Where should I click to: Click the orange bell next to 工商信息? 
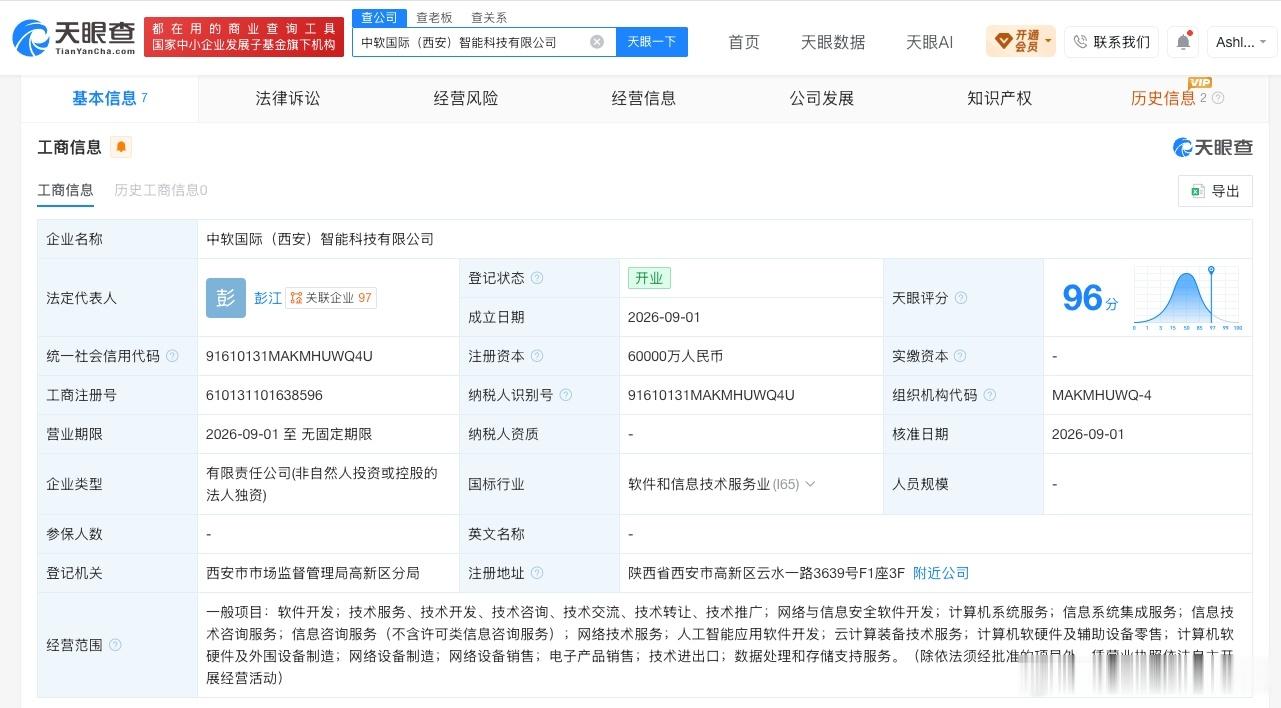pyautogui.click(x=121, y=147)
